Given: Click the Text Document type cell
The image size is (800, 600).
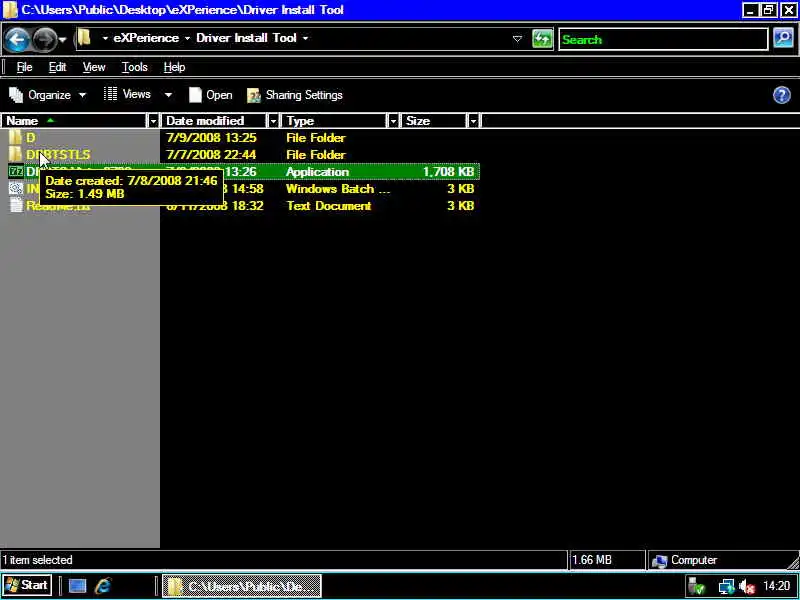Looking at the screenshot, I should [329, 206].
